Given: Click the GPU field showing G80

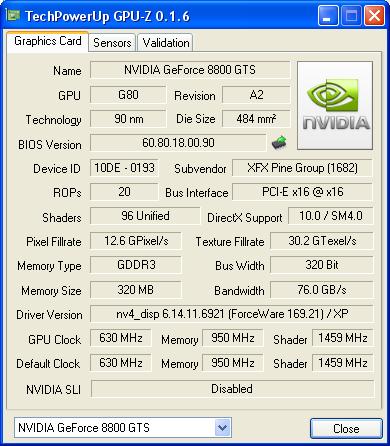Looking at the screenshot, I should click(128, 95).
